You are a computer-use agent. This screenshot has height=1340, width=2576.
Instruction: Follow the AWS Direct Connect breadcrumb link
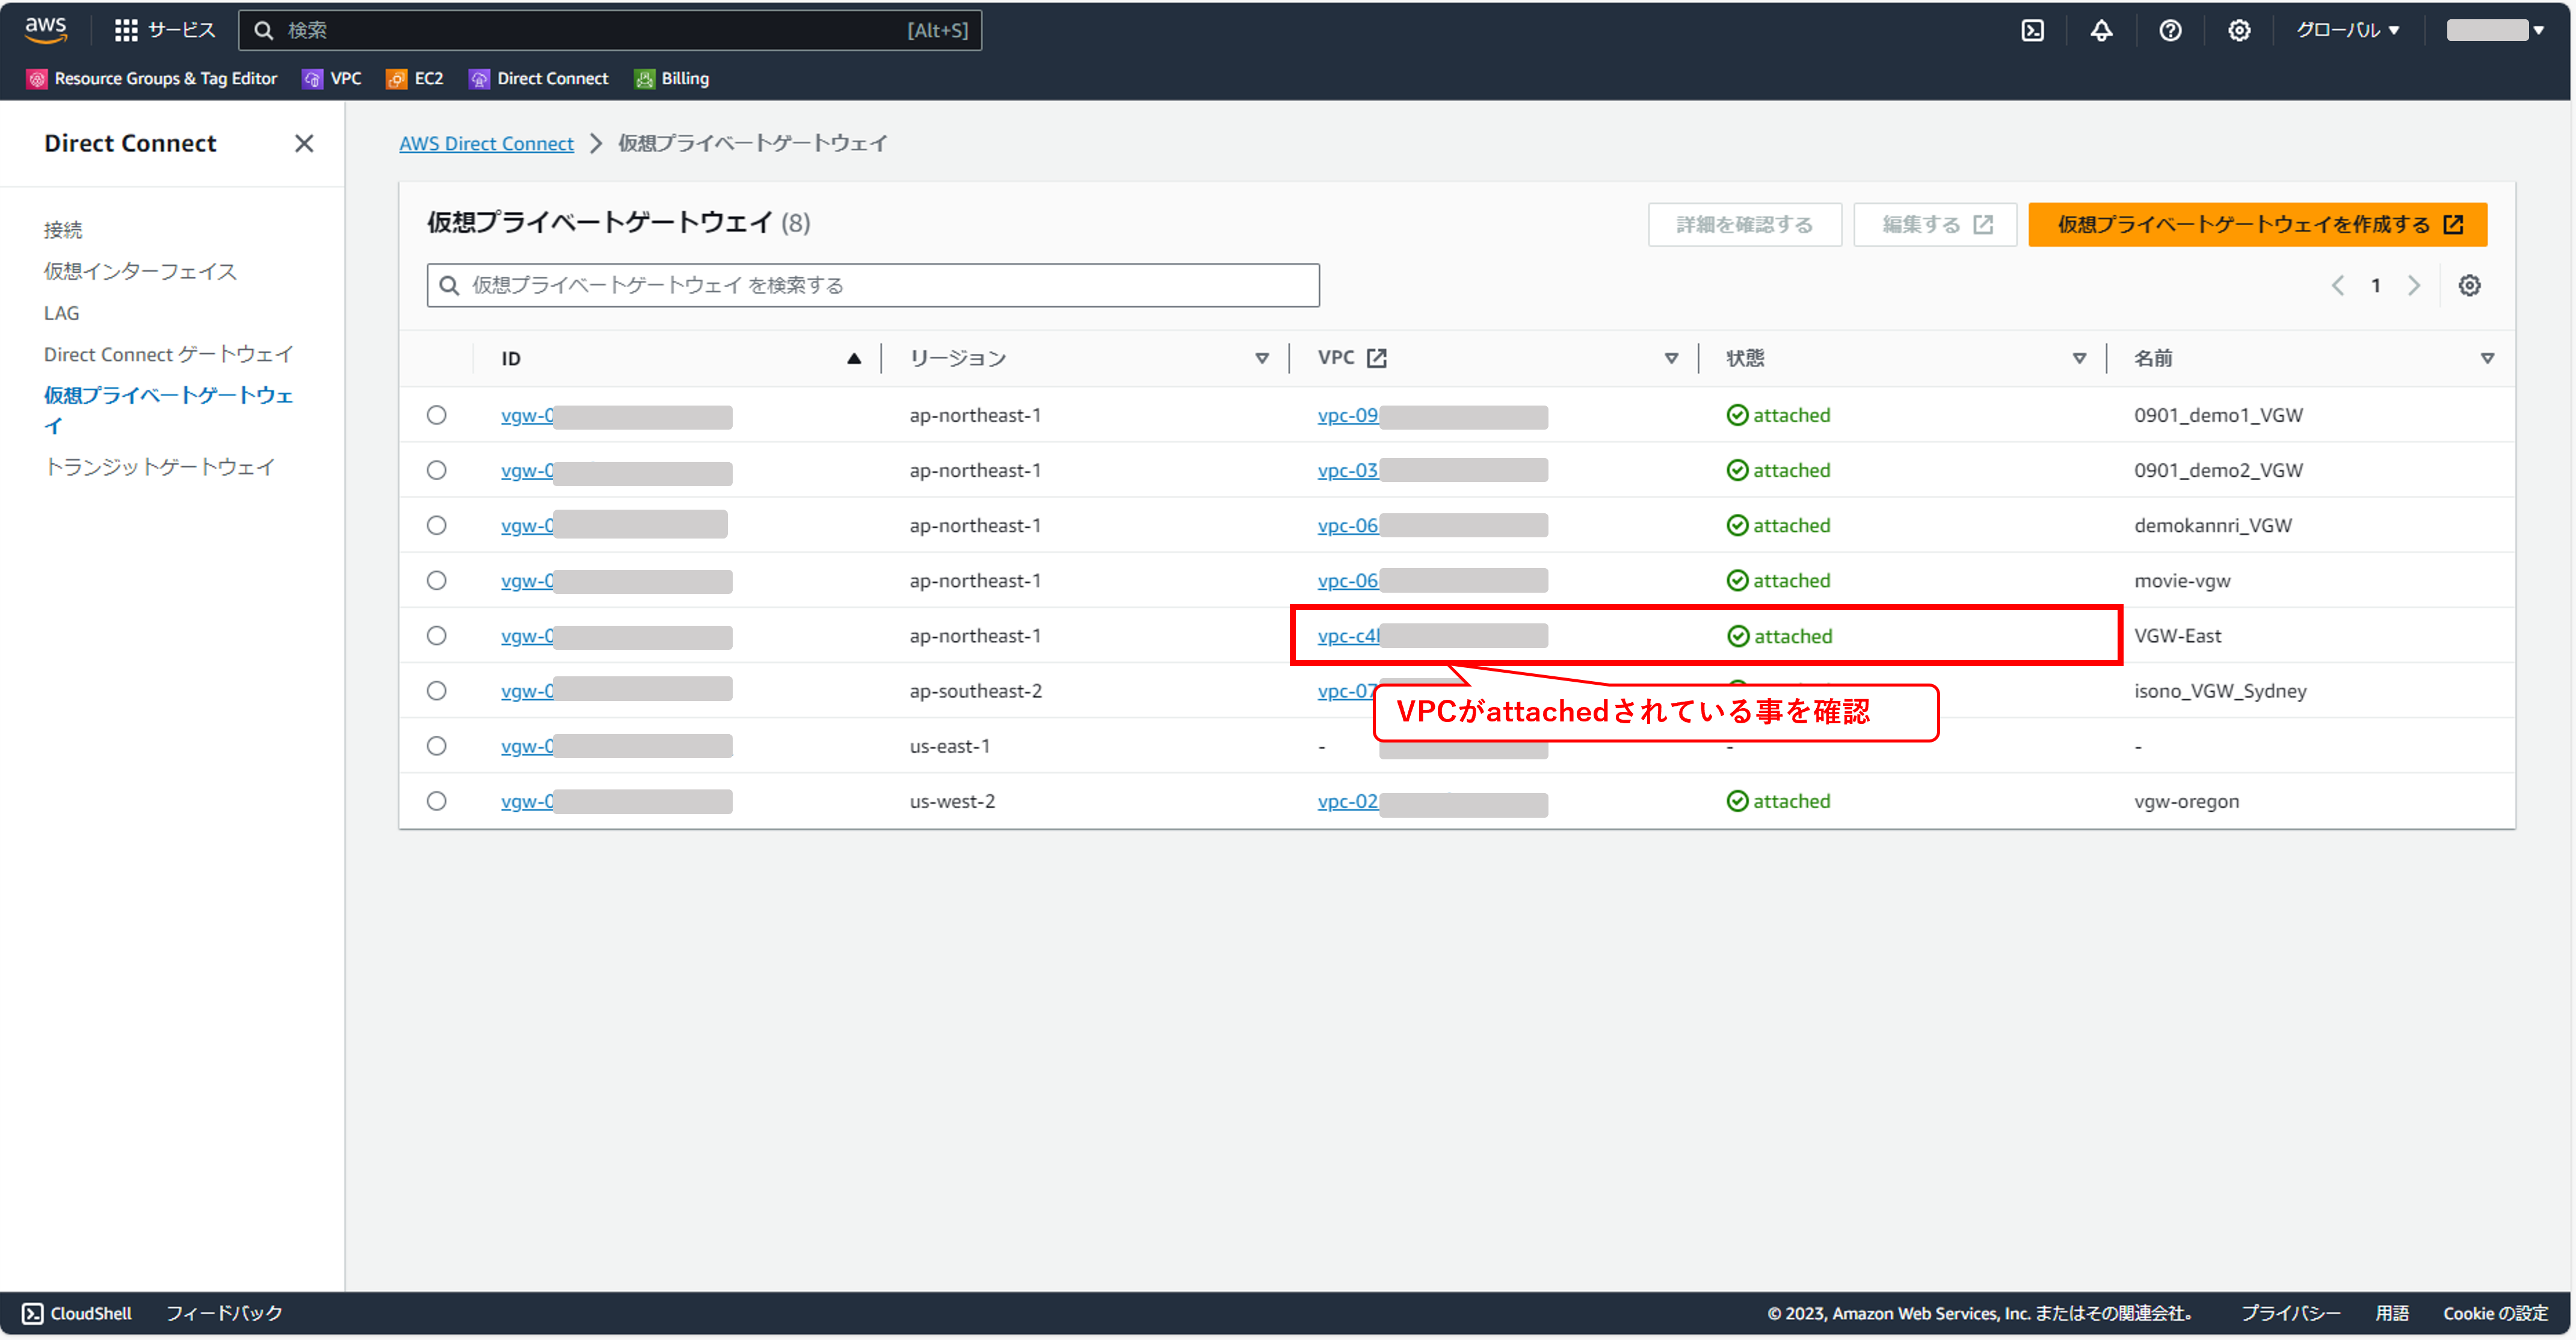click(486, 144)
